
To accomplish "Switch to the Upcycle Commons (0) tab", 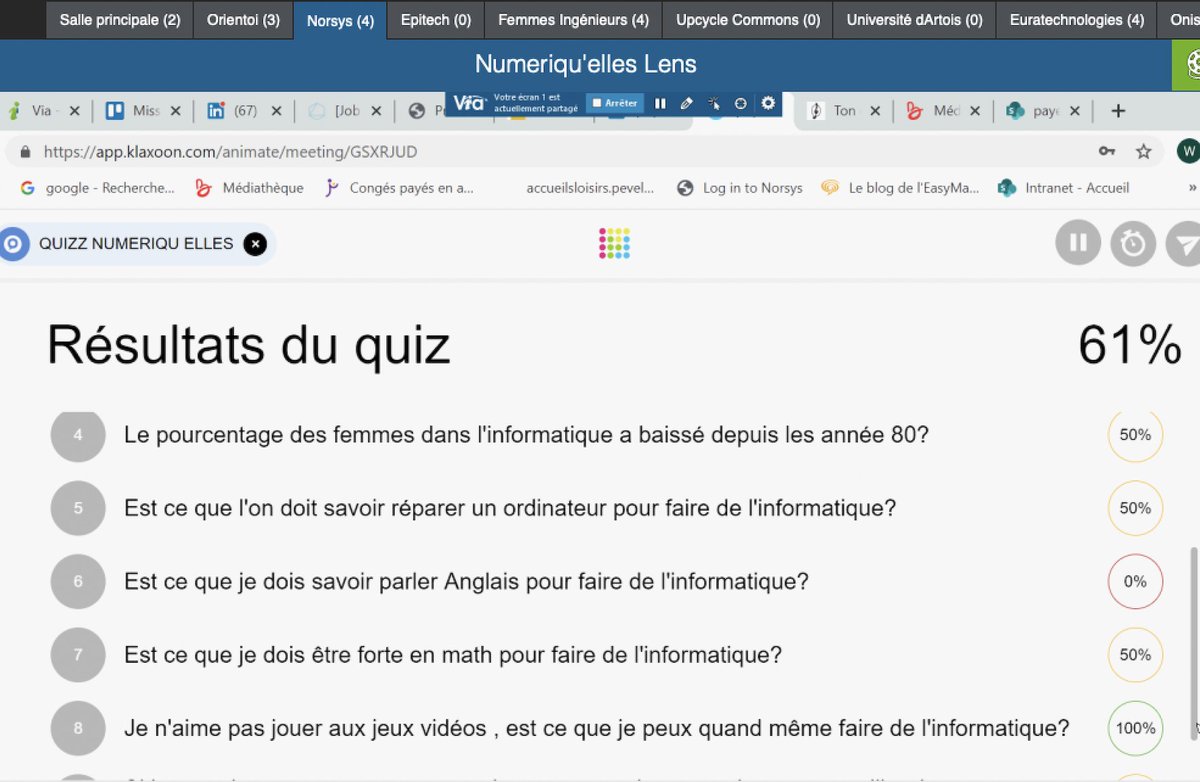I will [748, 19].
